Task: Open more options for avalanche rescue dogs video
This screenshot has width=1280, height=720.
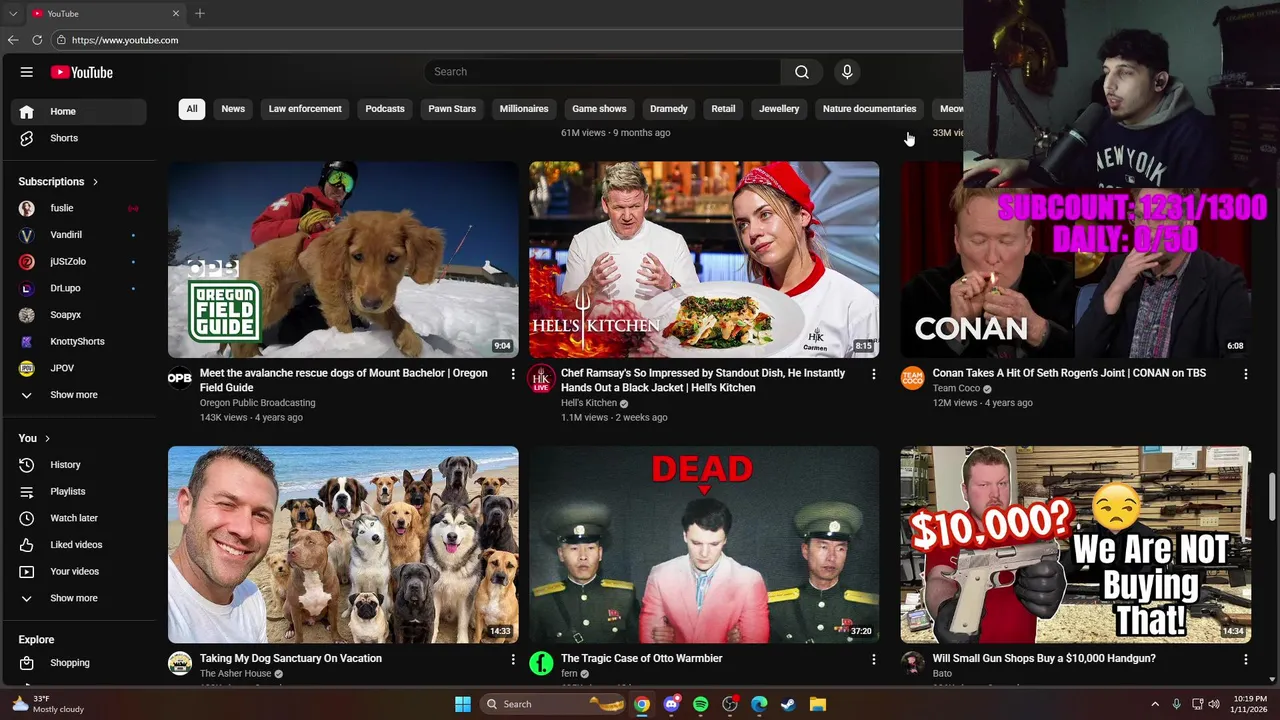Action: pos(513,374)
